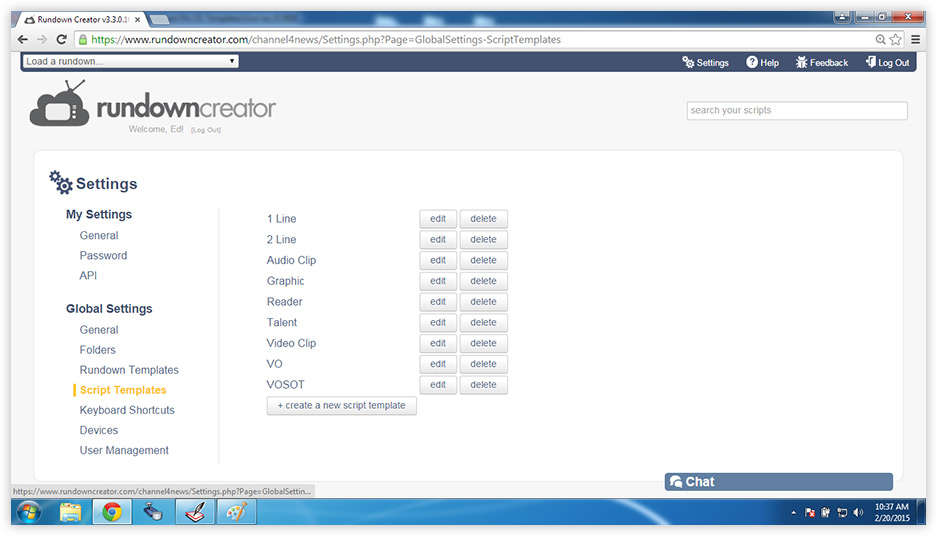The width and height of the screenshot is (937, 536).
Task: Click the zoom magnifier icon in address bar
Action: tap(880, 39)
